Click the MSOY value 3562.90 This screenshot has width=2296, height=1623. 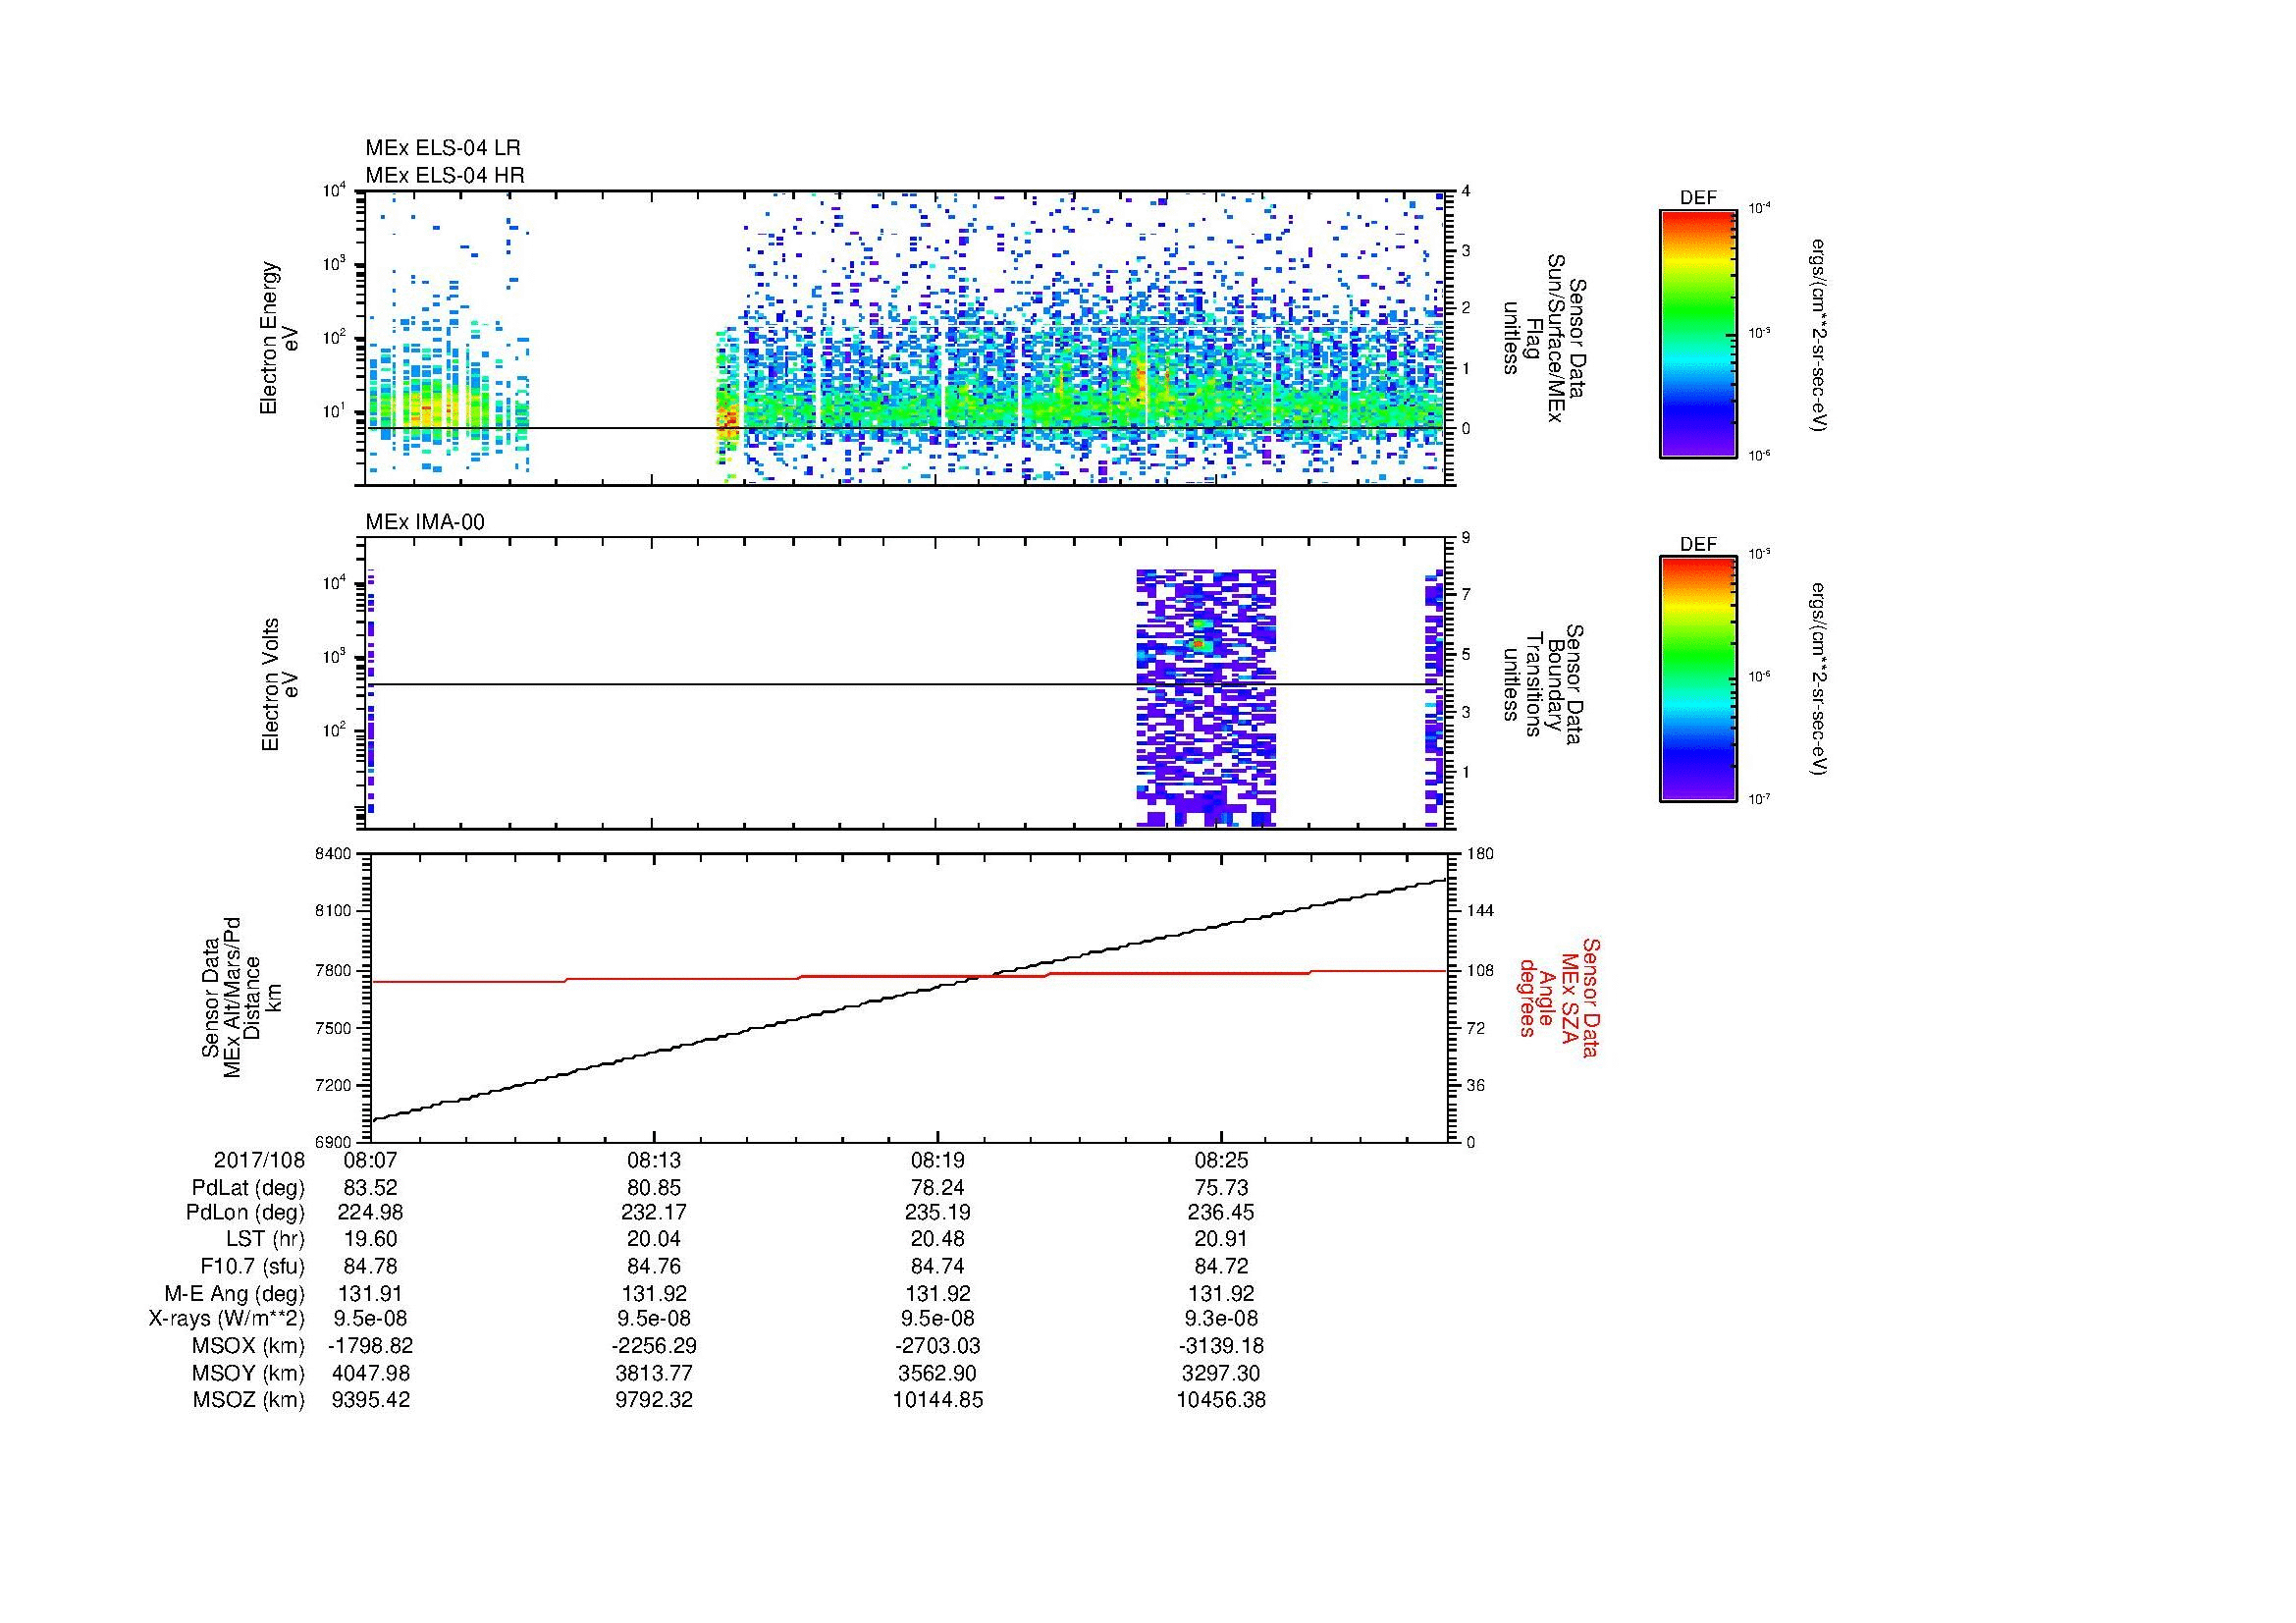click(938, 1373)
